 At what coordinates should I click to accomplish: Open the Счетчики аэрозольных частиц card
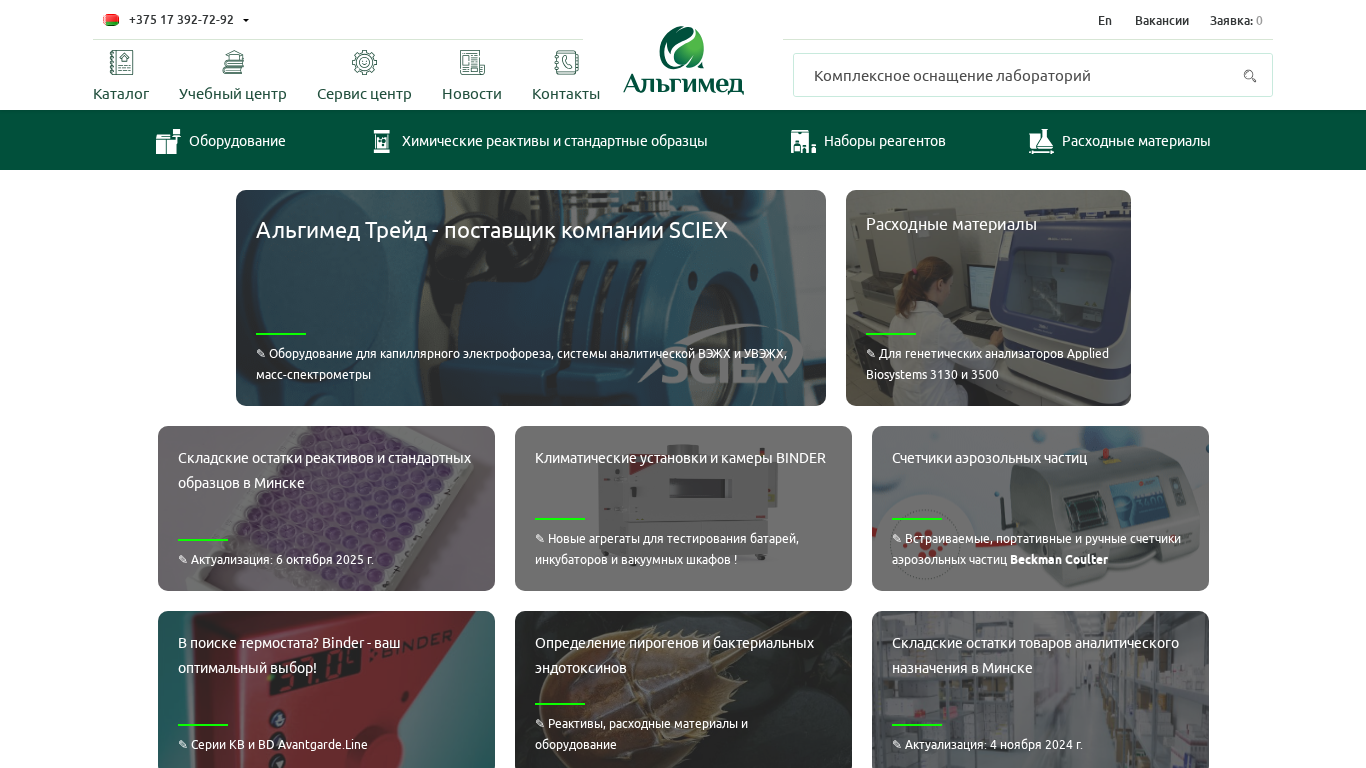click(1040, 508)
